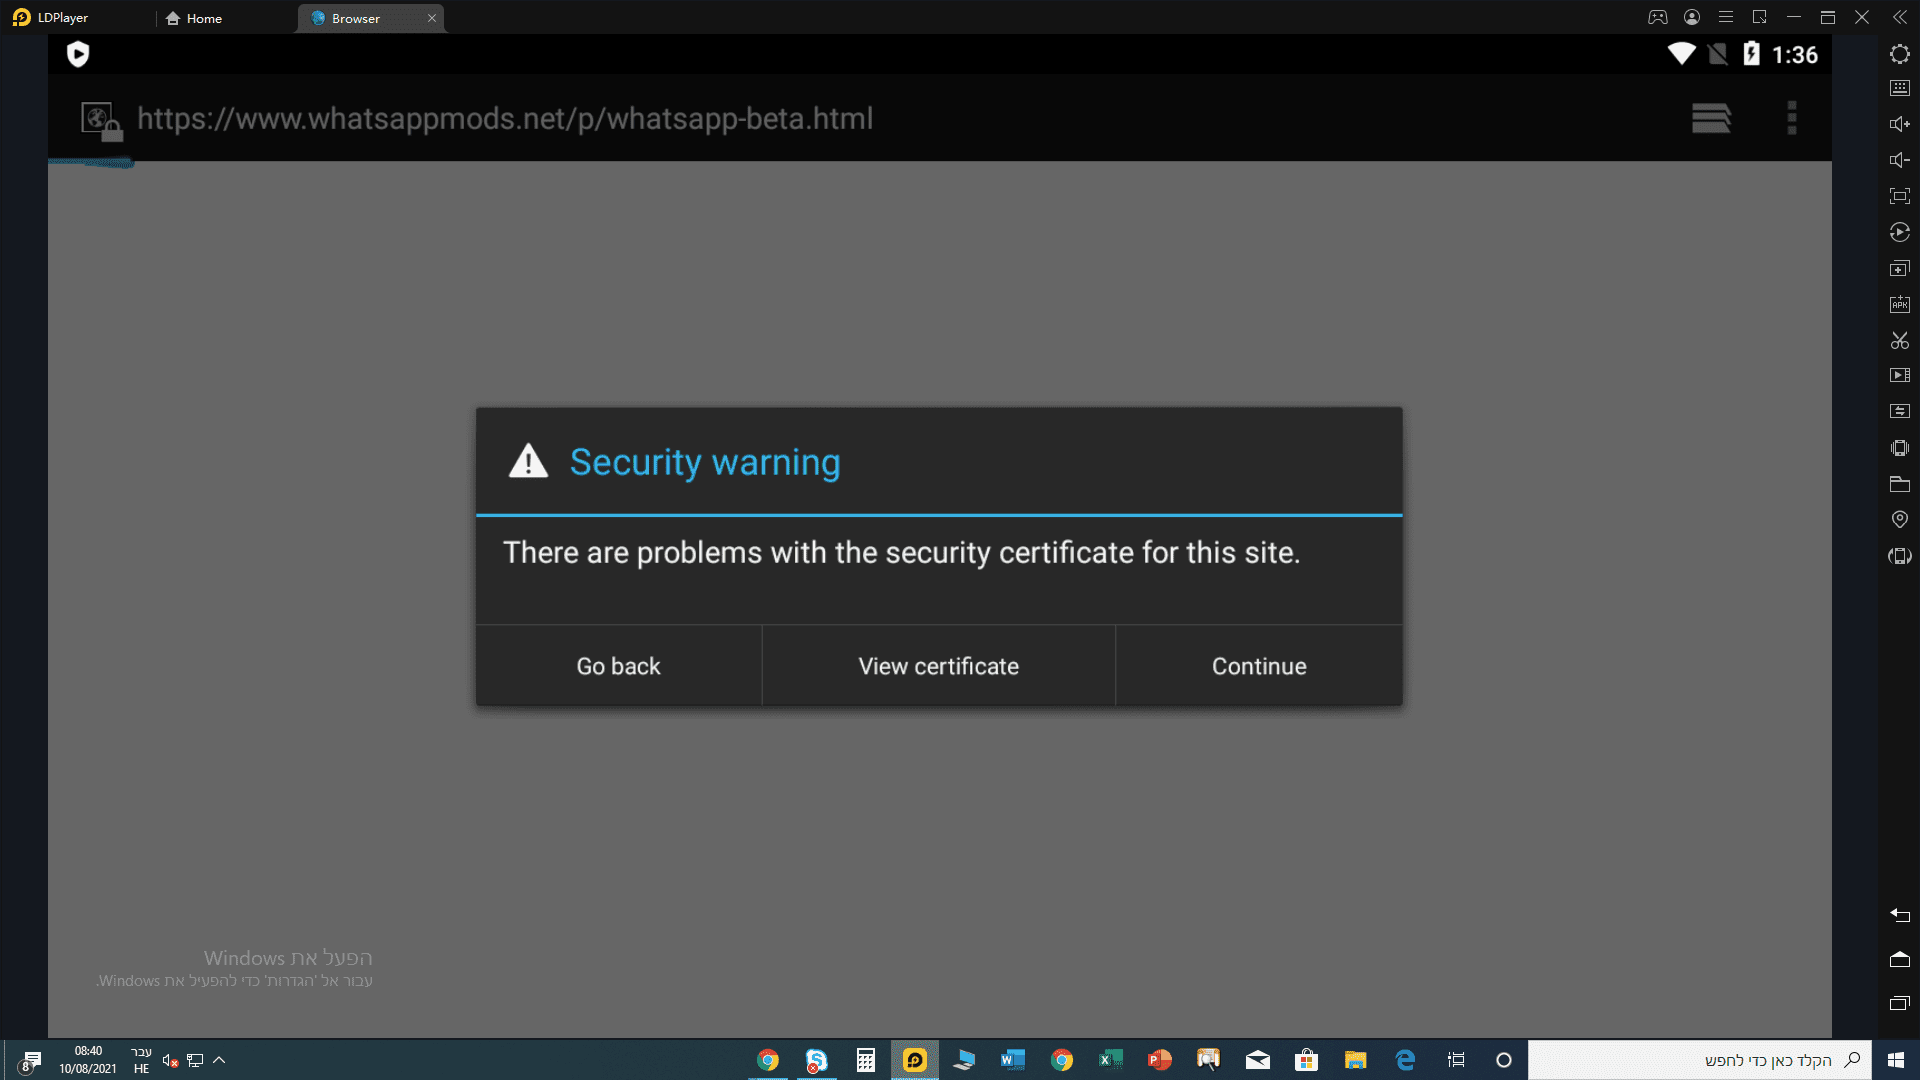Open the gamepad icon in title bar
Viewport: 1920px width, 1080px height.
tap(1658, 17)
